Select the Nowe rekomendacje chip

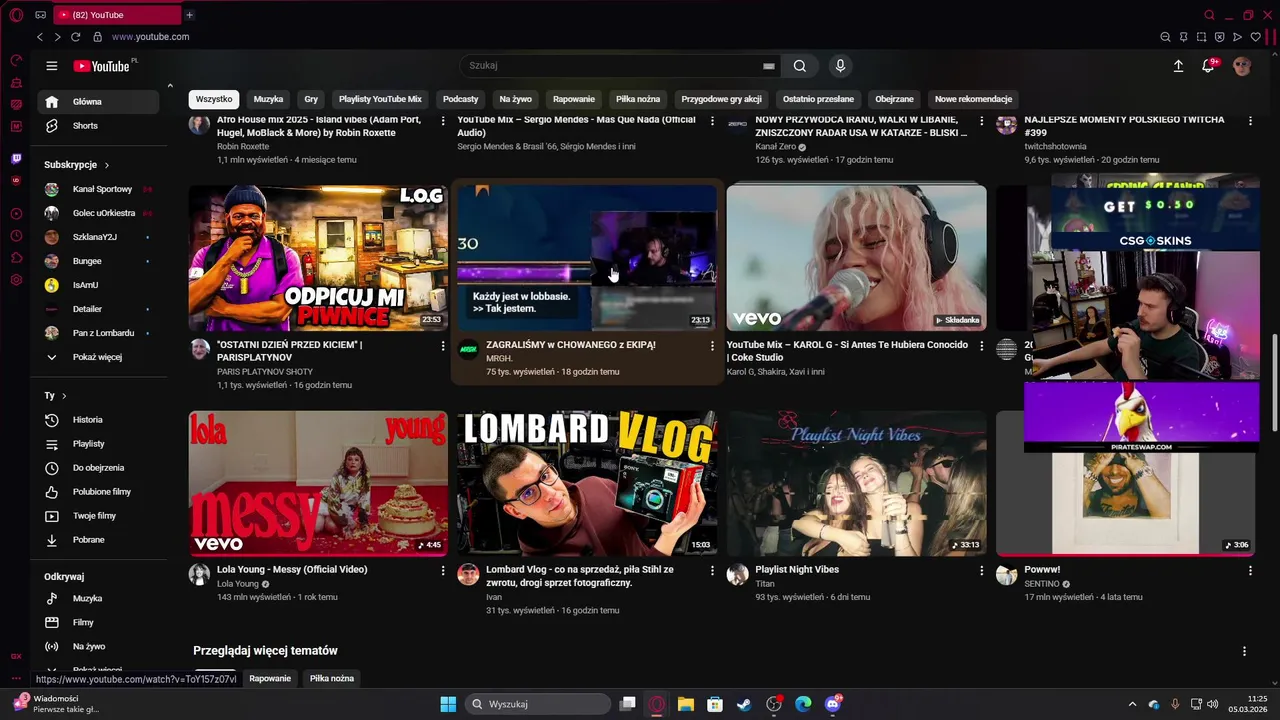974,99
